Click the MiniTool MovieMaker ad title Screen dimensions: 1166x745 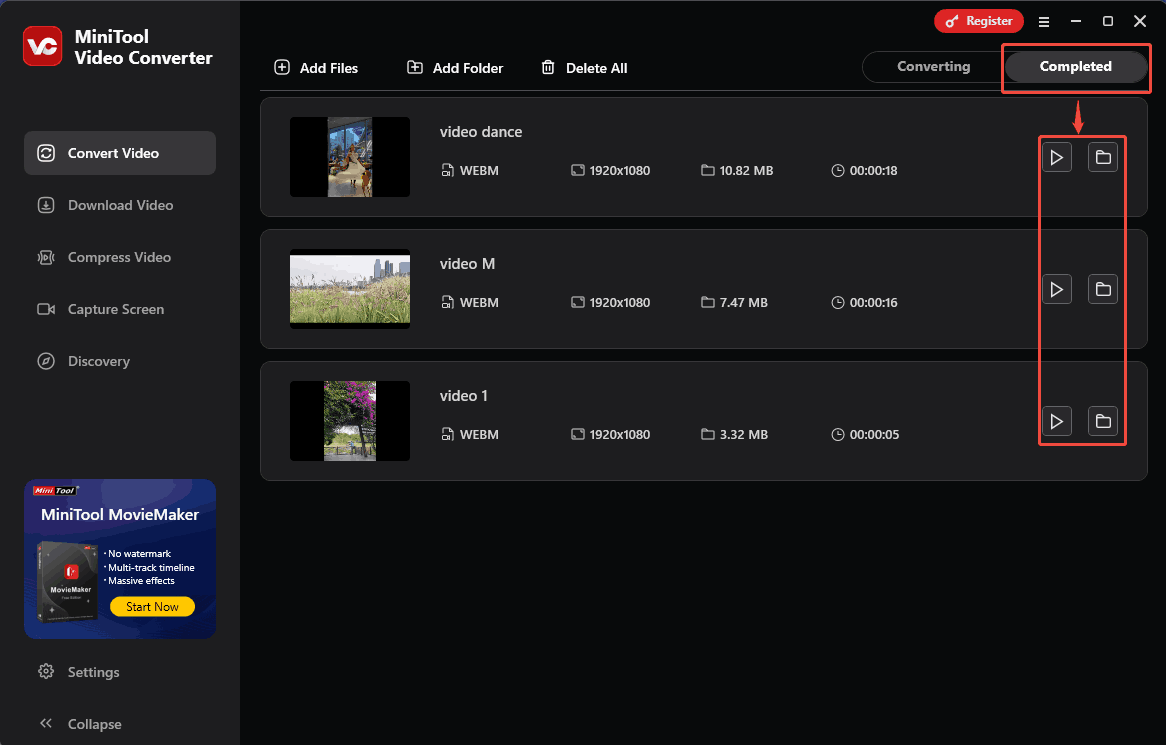click(x=120, y=515)
